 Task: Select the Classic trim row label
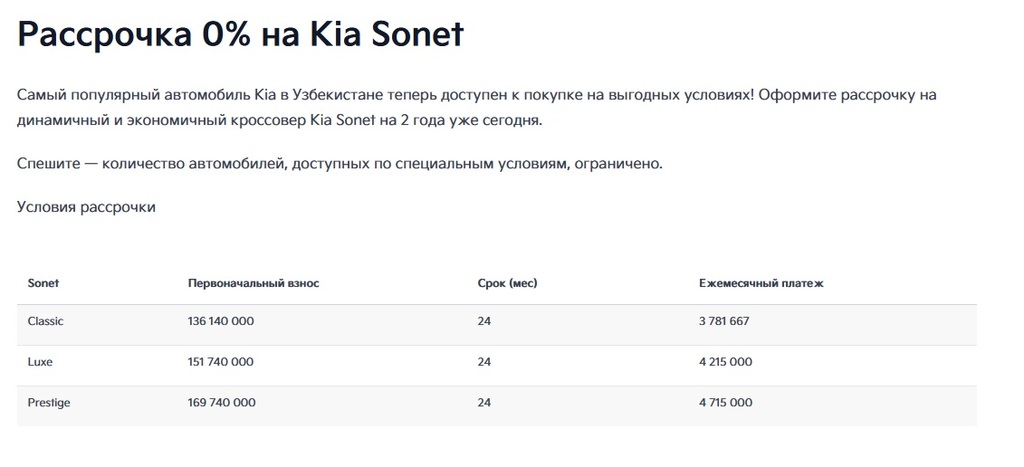45,321
